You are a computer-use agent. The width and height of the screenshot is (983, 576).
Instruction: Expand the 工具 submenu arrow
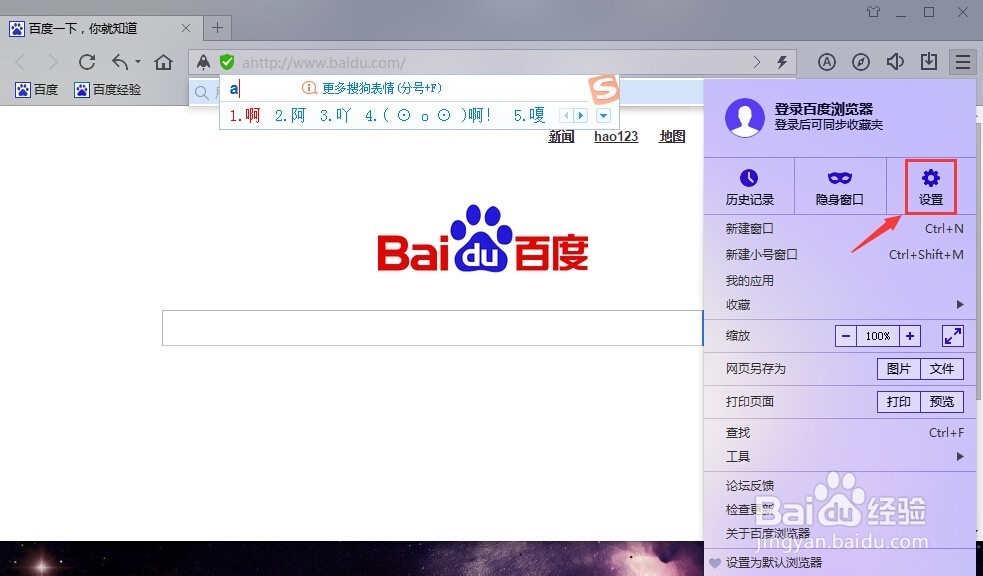(x=960, y=457)
